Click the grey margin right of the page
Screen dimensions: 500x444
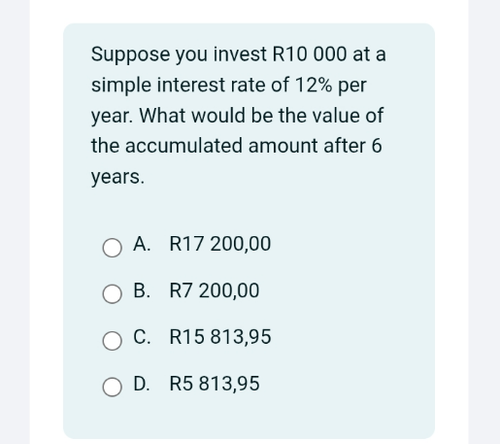(484, 222)
